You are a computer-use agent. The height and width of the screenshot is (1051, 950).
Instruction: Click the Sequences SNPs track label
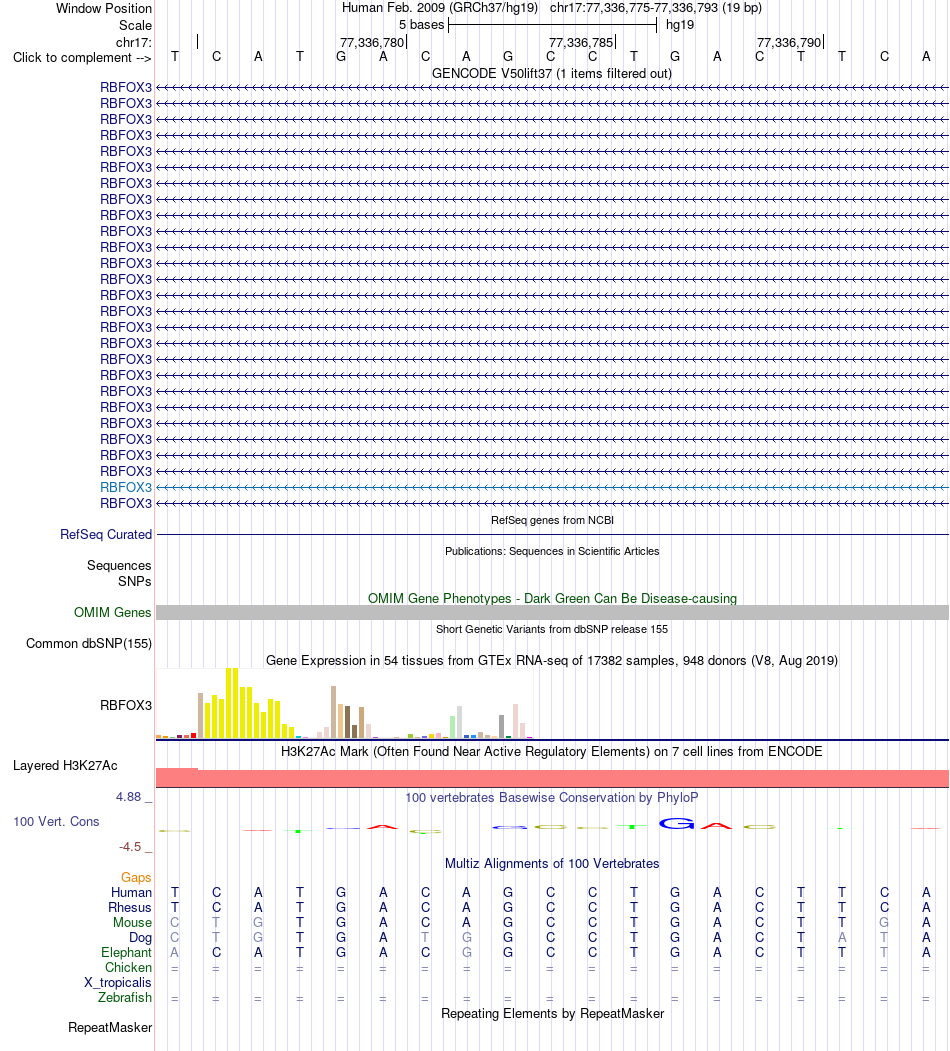pyautogui.click(x=119, y=573)
